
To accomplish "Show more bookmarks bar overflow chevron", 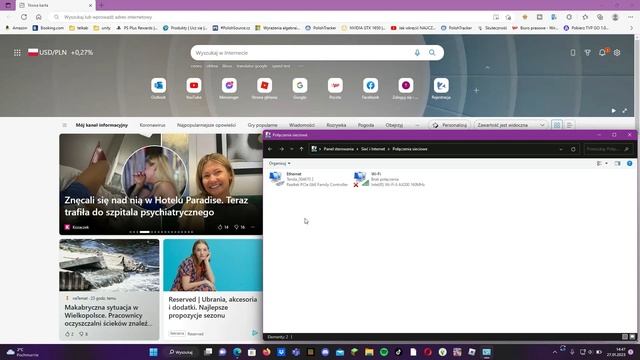I will [631, 28].
